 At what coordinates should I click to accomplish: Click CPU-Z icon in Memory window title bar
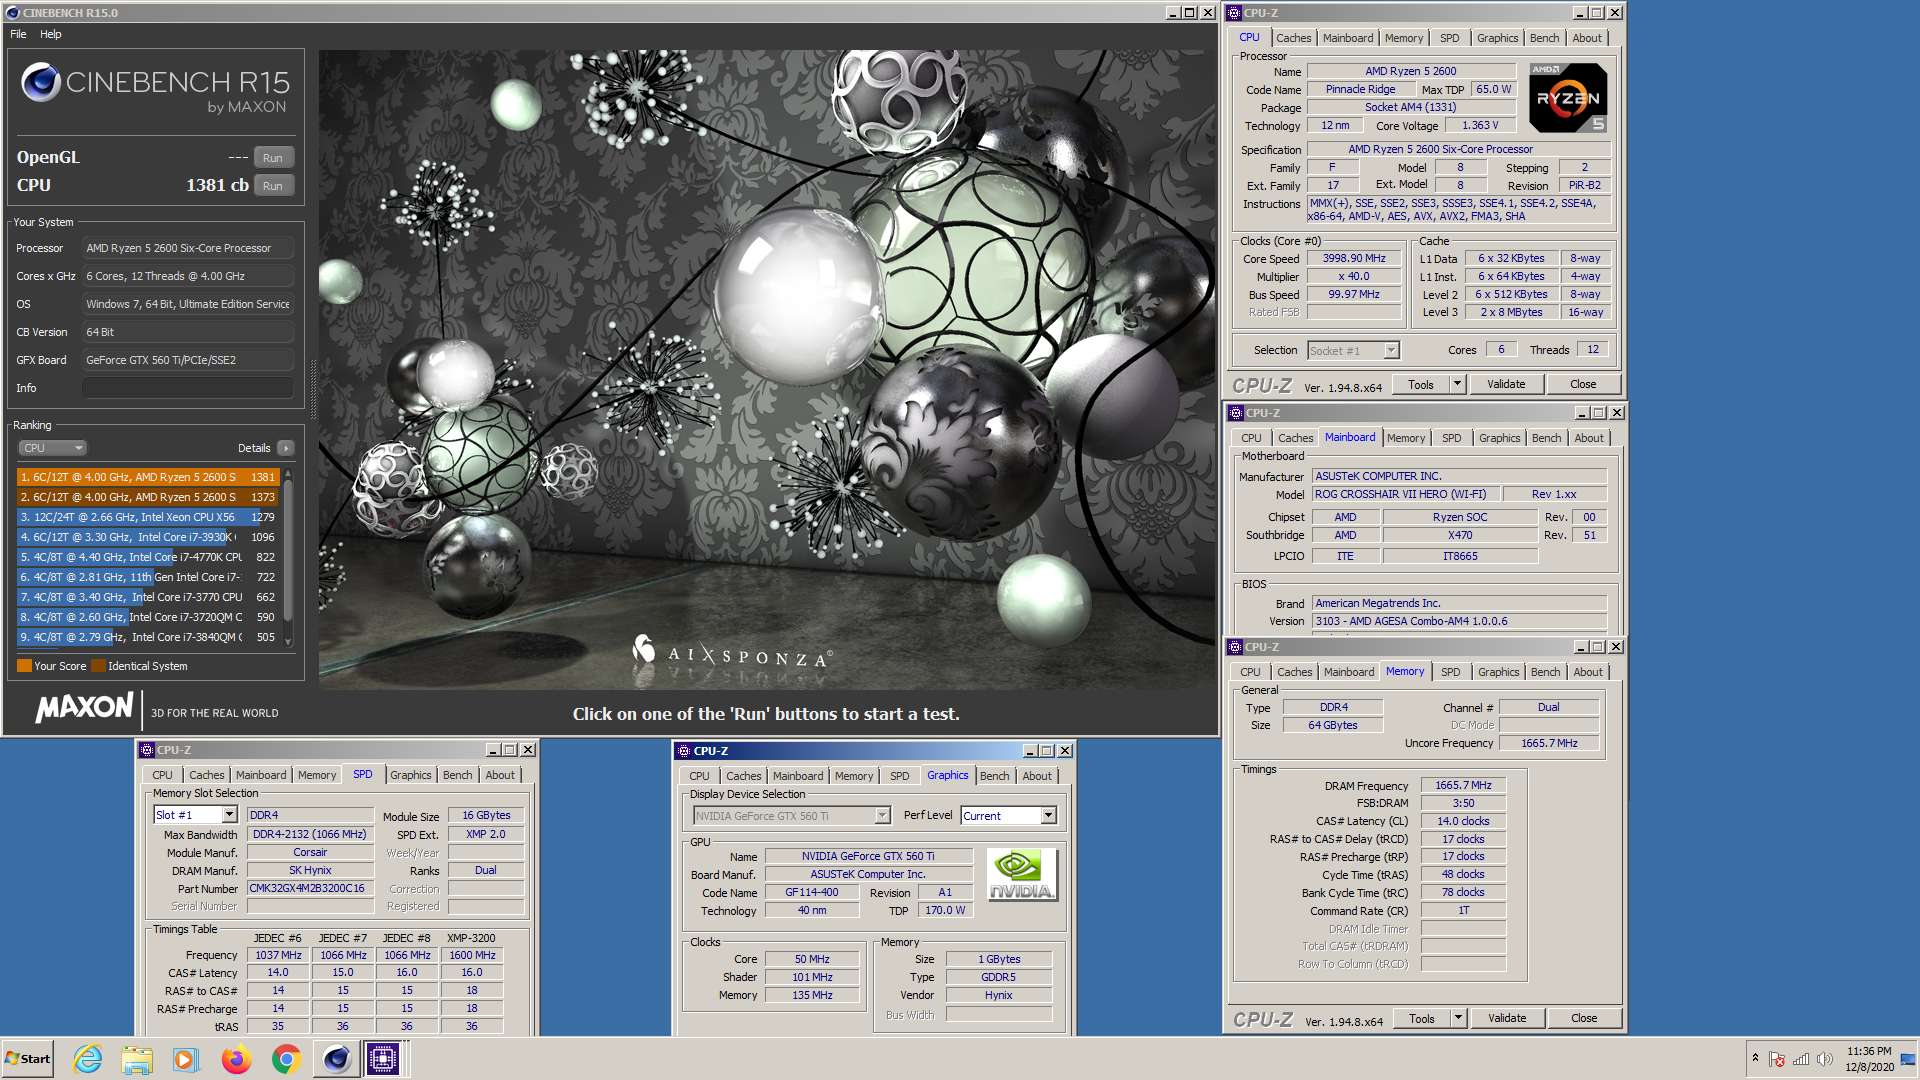point(1236,647)
